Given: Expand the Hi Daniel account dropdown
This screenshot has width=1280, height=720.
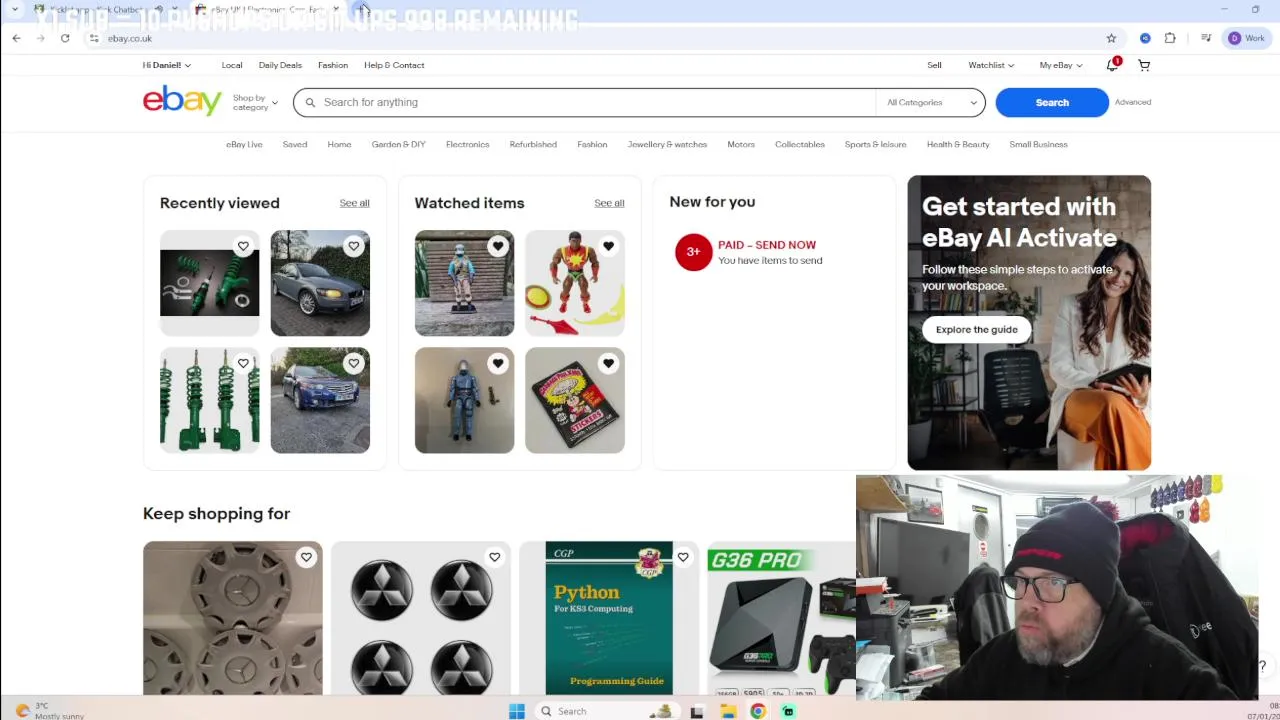Looking at the screenshot, I should click(x=167, y=65).
